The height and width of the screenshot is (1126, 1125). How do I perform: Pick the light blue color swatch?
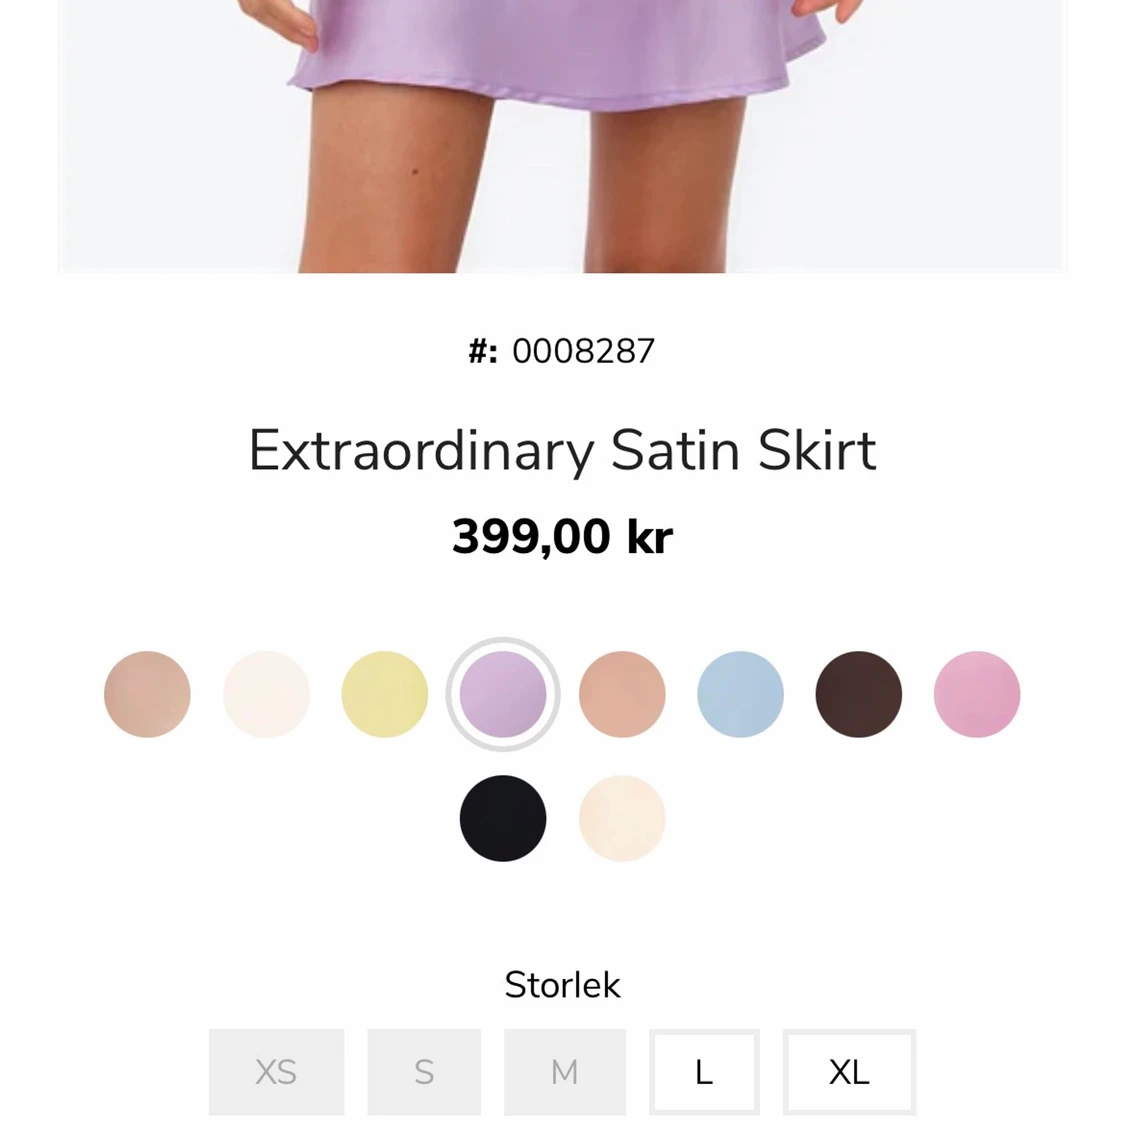(x=740, y=694)
